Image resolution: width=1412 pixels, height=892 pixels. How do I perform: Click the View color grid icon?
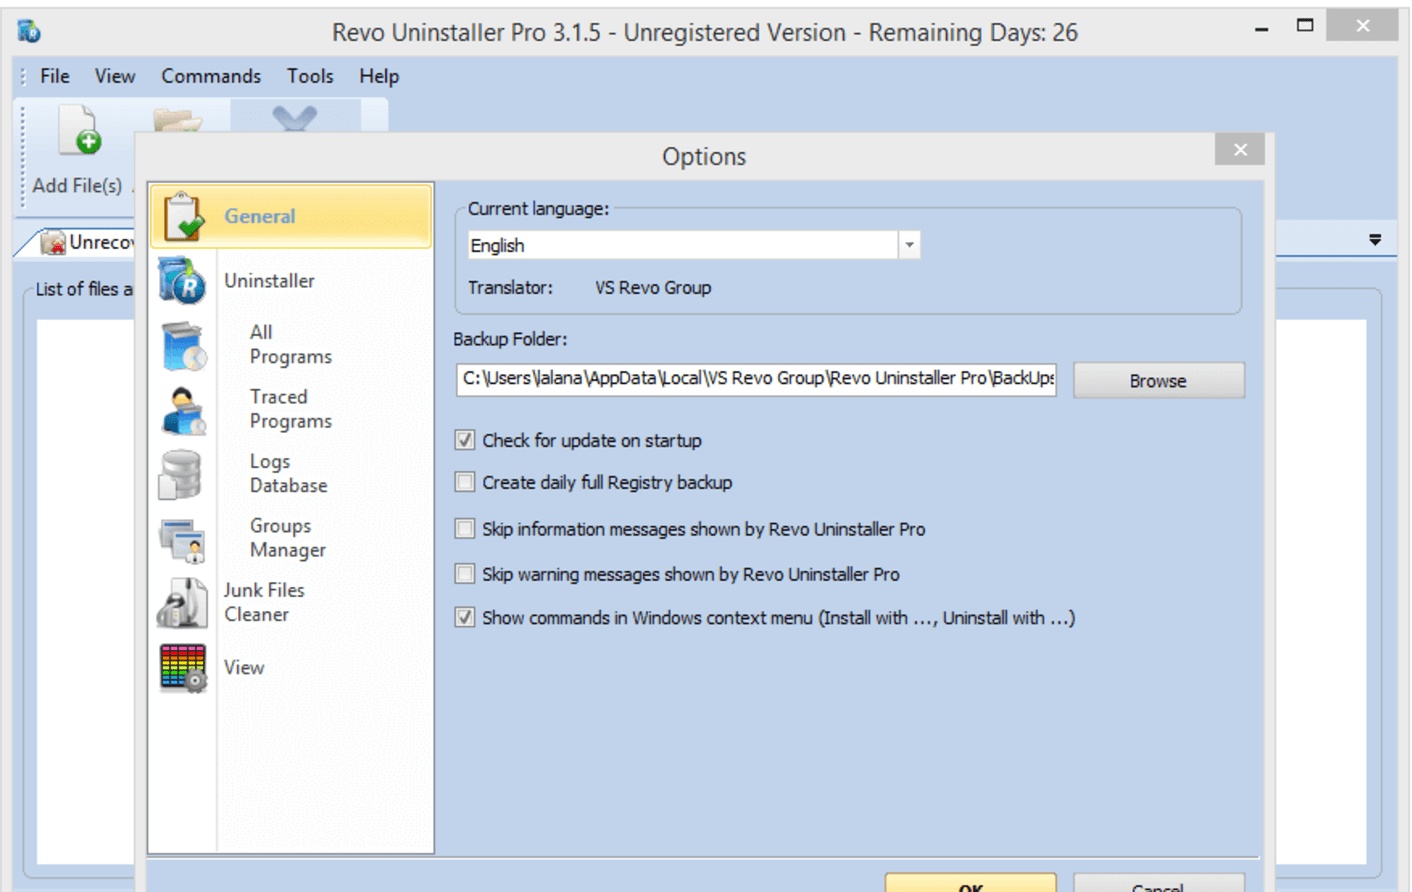click(183, 668)
